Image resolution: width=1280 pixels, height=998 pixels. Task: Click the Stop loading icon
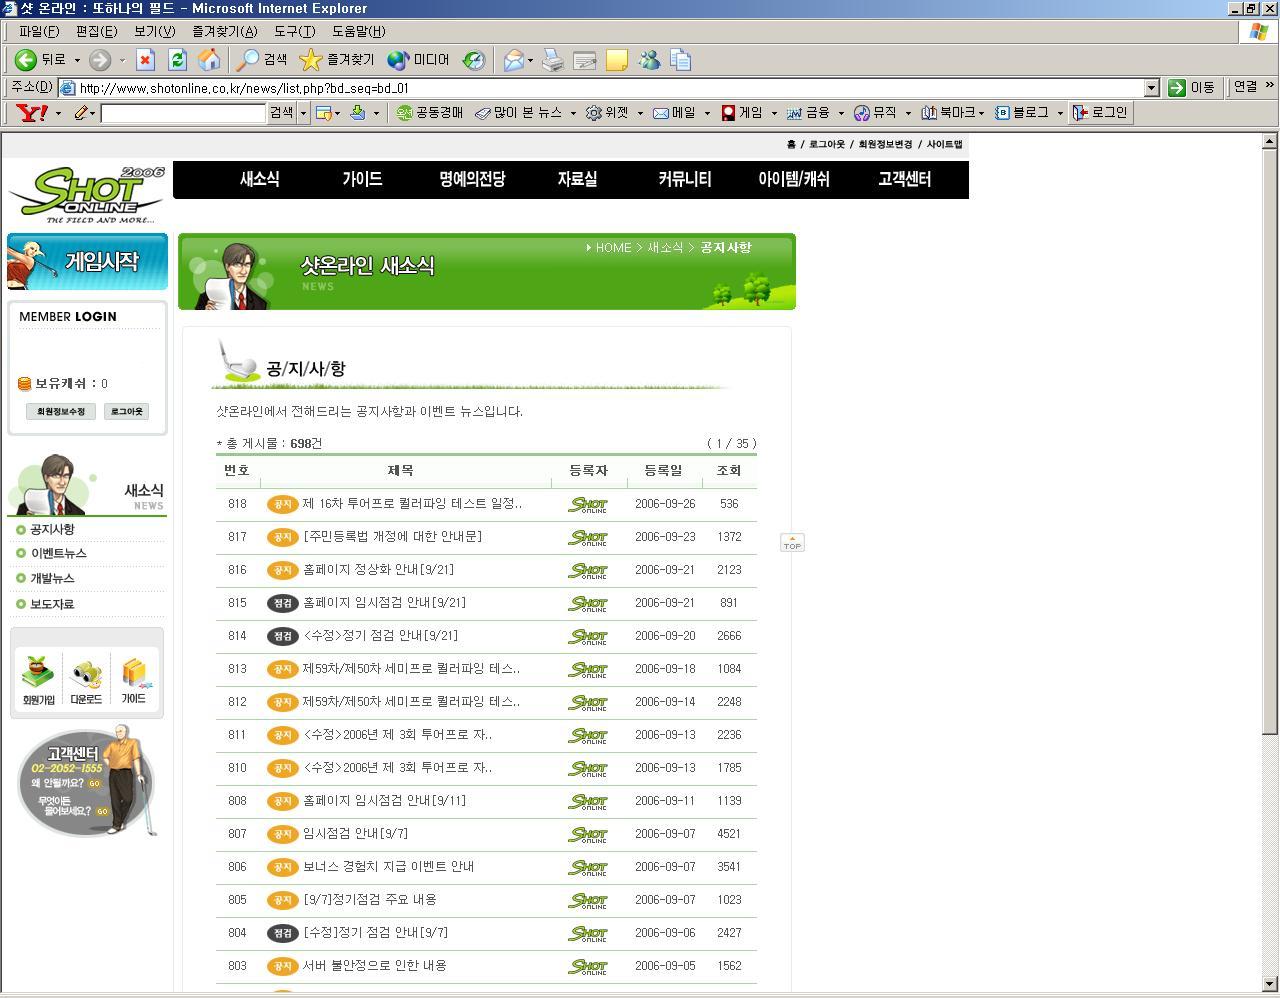pyautogui.click(x=146, y=60)
